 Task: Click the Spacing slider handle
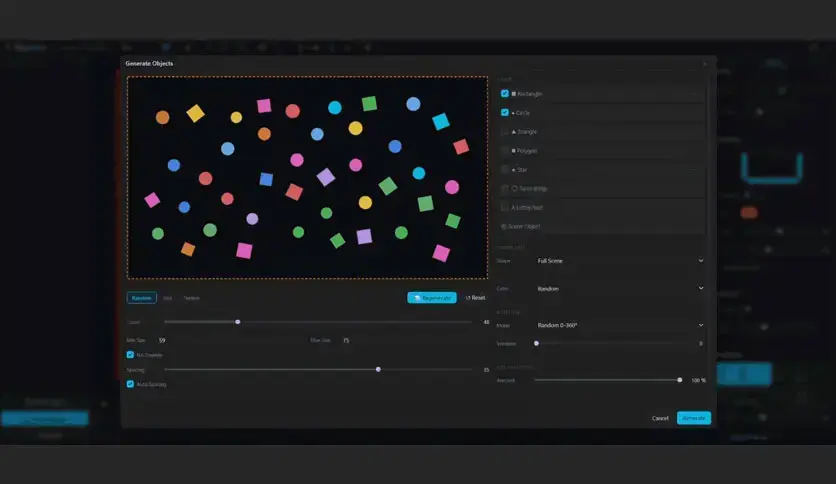click(x=378, y=369)
